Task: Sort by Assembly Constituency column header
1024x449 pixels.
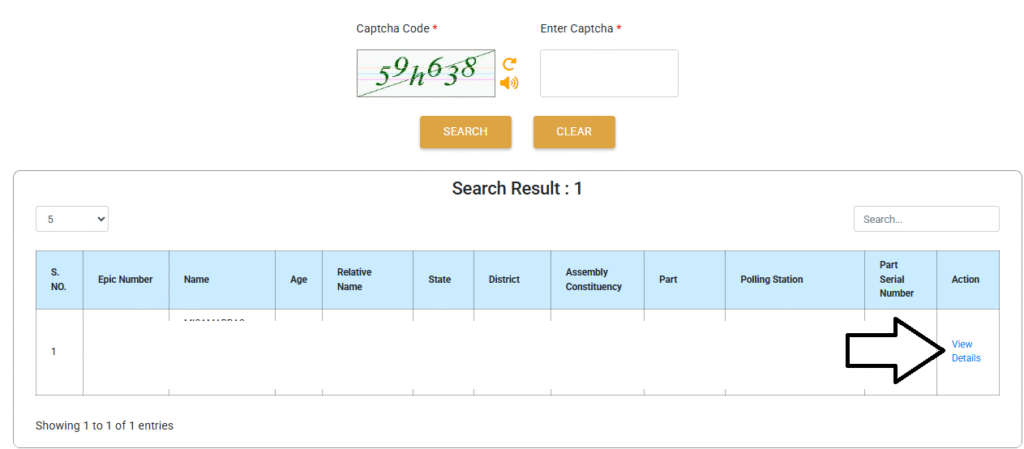Action: (x=594, y=280)
